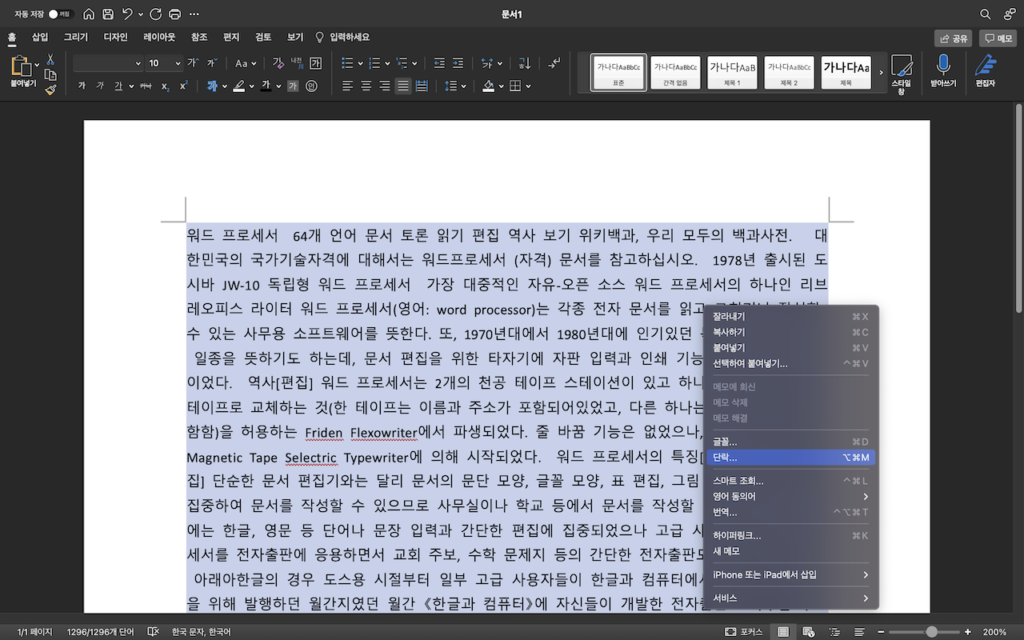Open the undo history dropdown arrow
This screenshot has height=640, width=1024.
point(140,14)
